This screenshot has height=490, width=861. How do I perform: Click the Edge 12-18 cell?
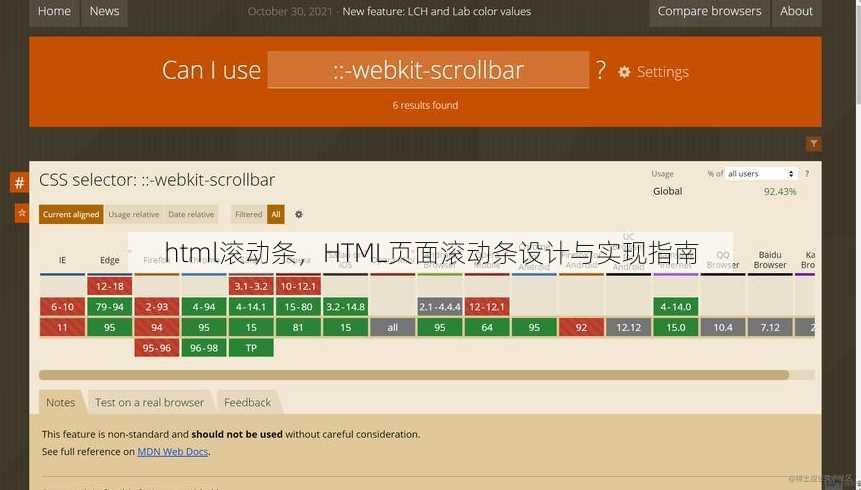click(109, 286)
